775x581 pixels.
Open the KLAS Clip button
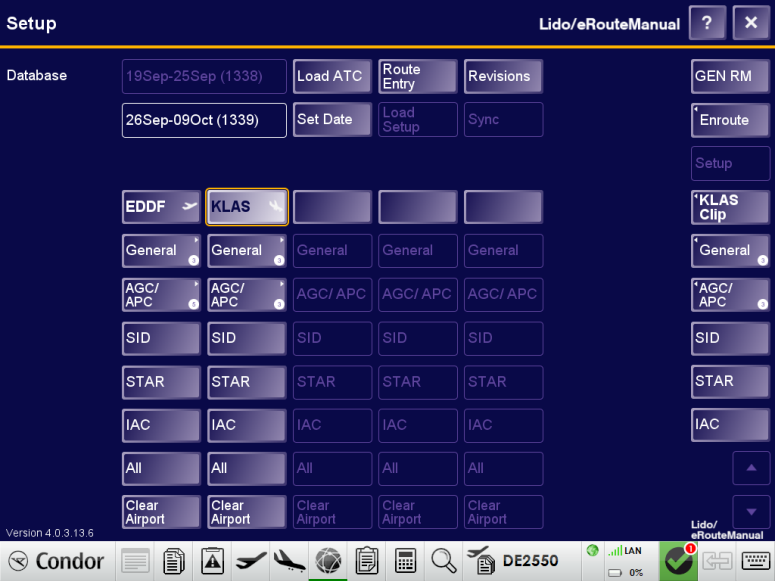click(x=730, y=207)
